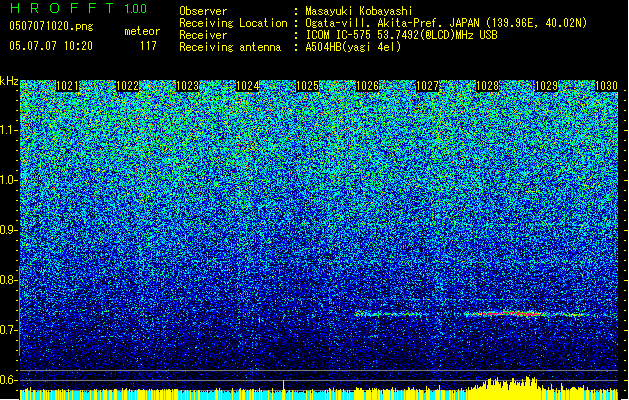Image resolution: width=629 pixels, height=400 pixels.
Task: Click the 0.8 frequency axis label
Action: (9, 280)
